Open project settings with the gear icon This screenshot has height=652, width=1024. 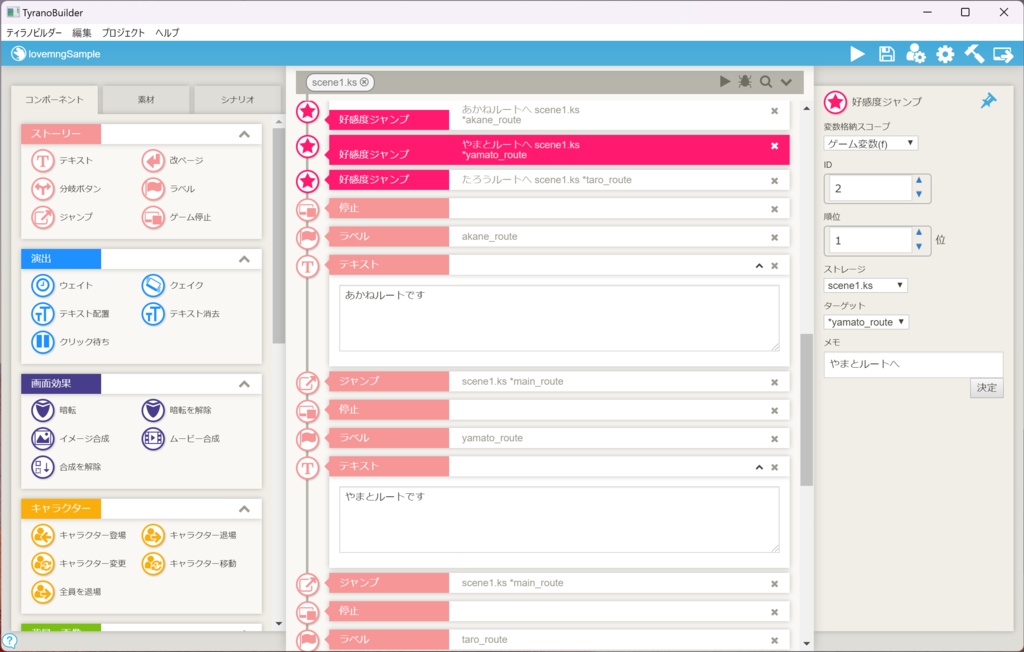(x=945, y=54)
